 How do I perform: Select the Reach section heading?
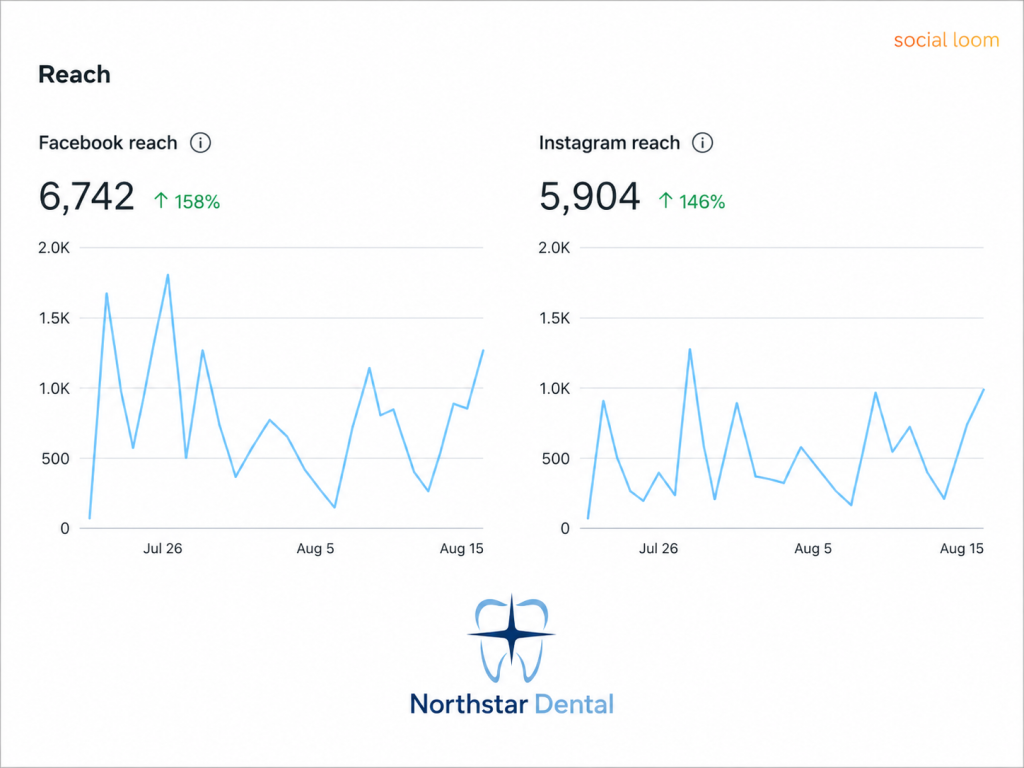click(74, 74)
